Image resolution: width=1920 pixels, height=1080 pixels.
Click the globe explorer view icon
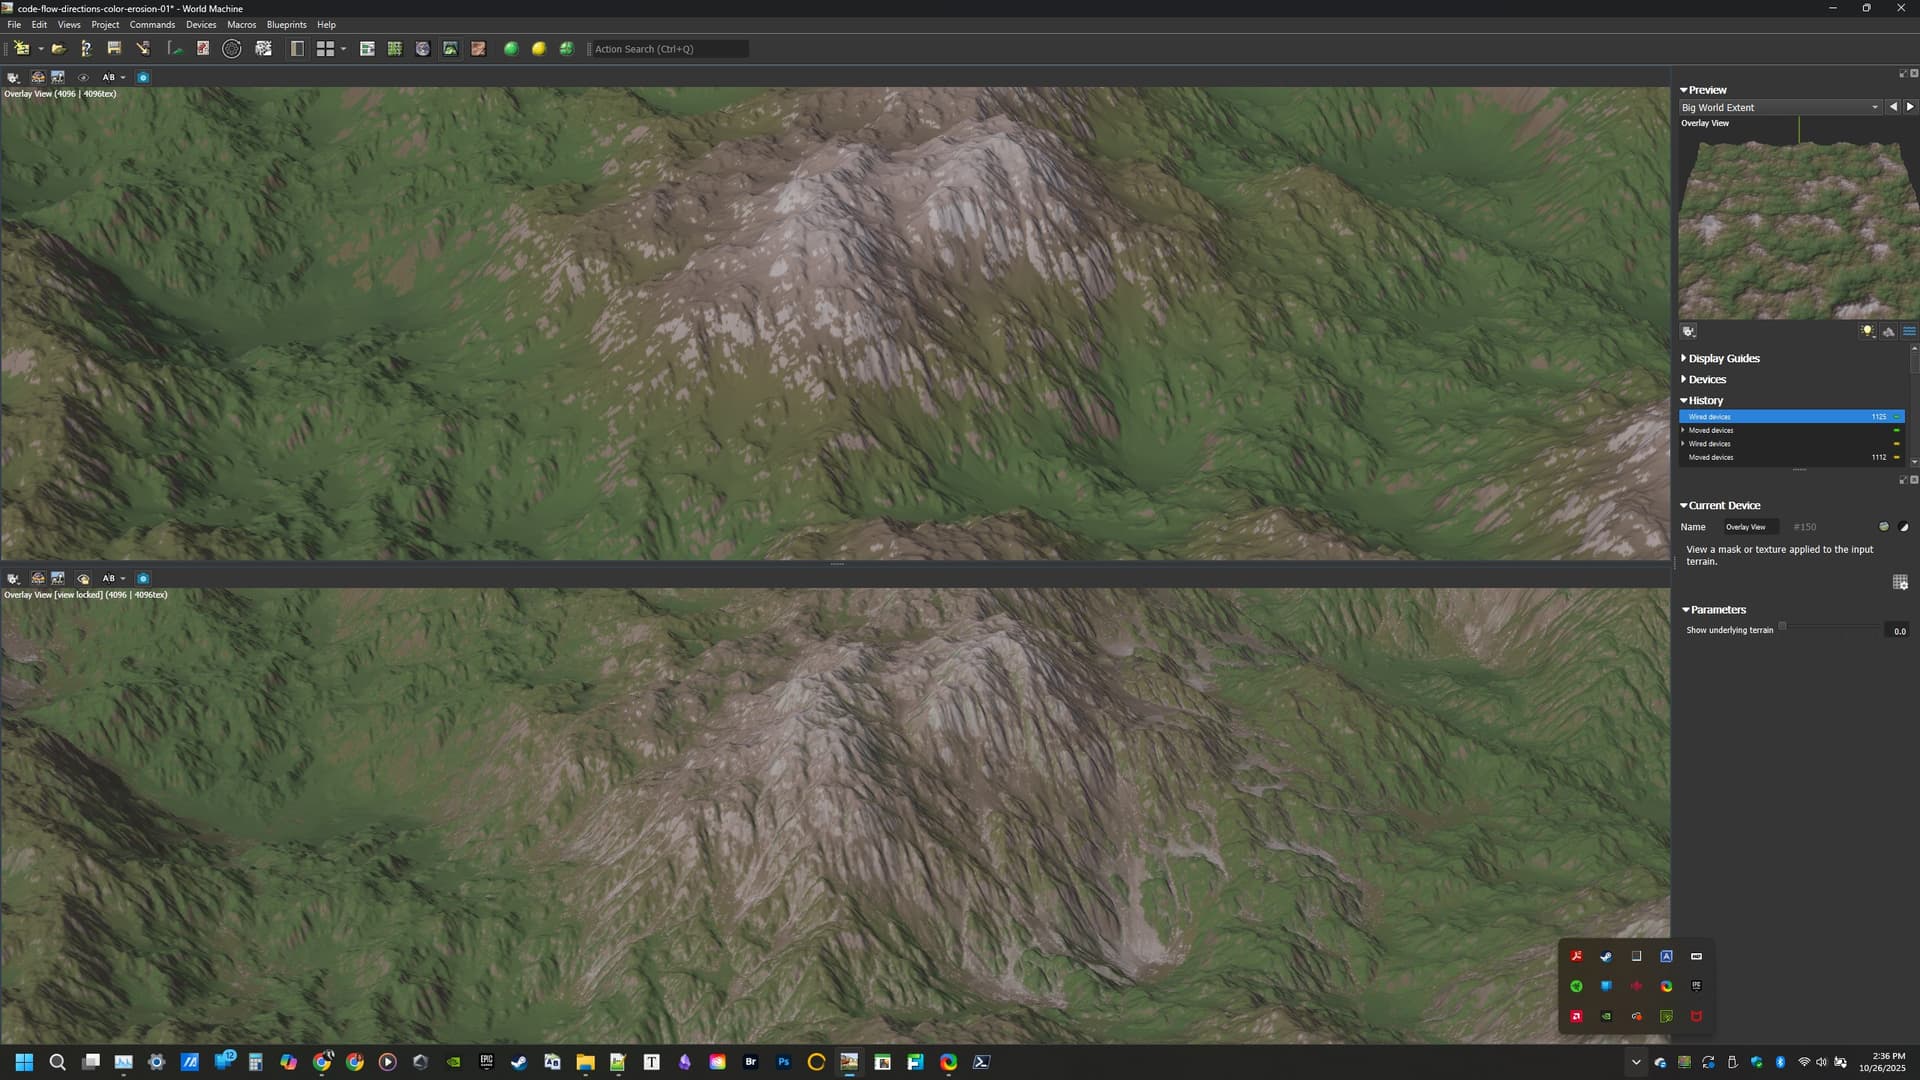pyautogui.click(x=423, y=49)
